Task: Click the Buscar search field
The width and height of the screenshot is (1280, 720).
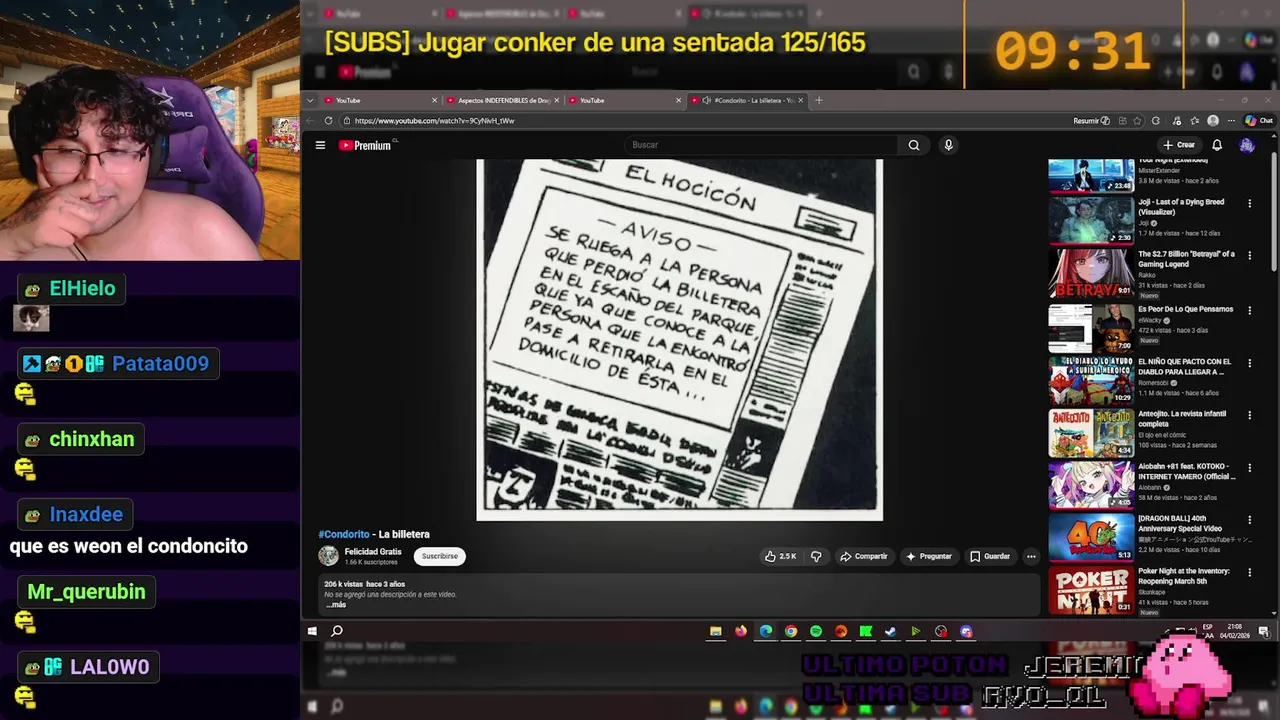Action: (x=760, y=145)
